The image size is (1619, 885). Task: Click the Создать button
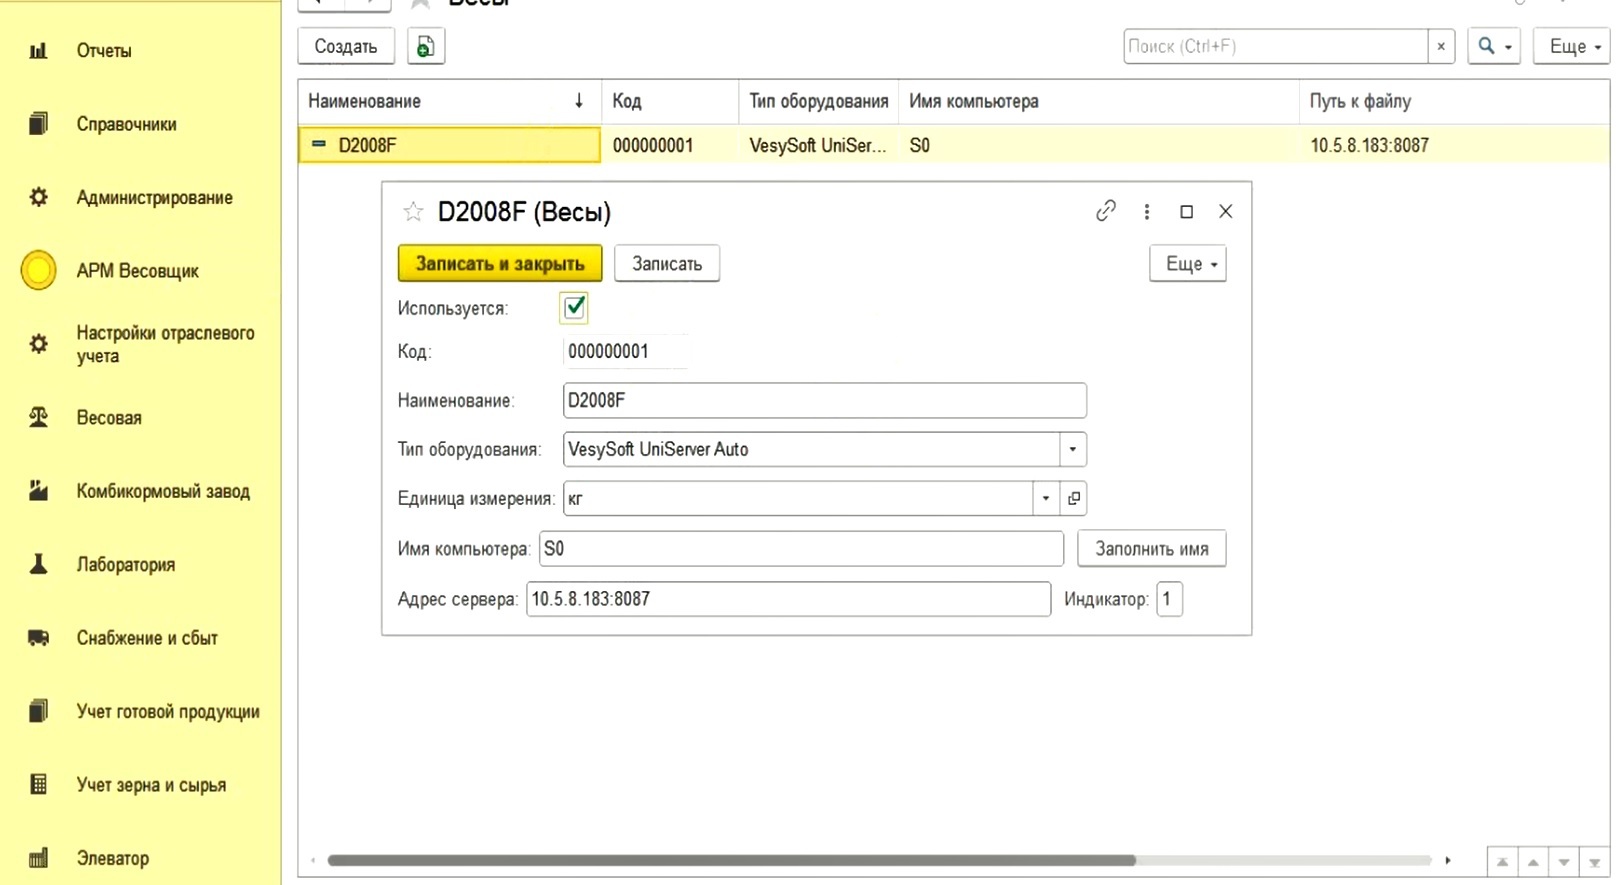pyautogui.click(x=346, y=46)
